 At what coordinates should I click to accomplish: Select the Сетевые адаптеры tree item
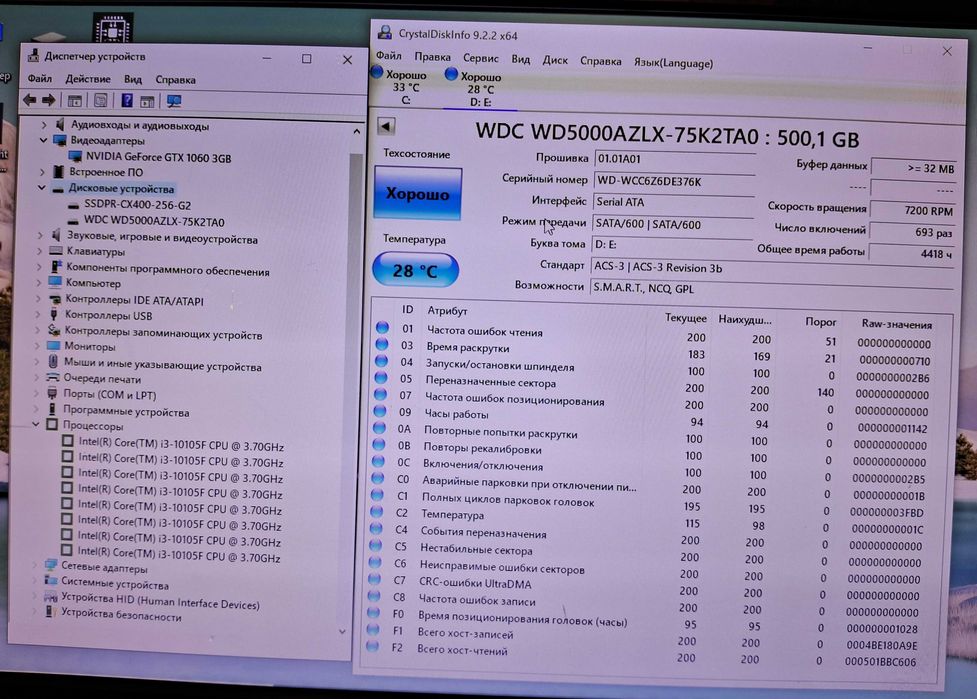[104, 568]
